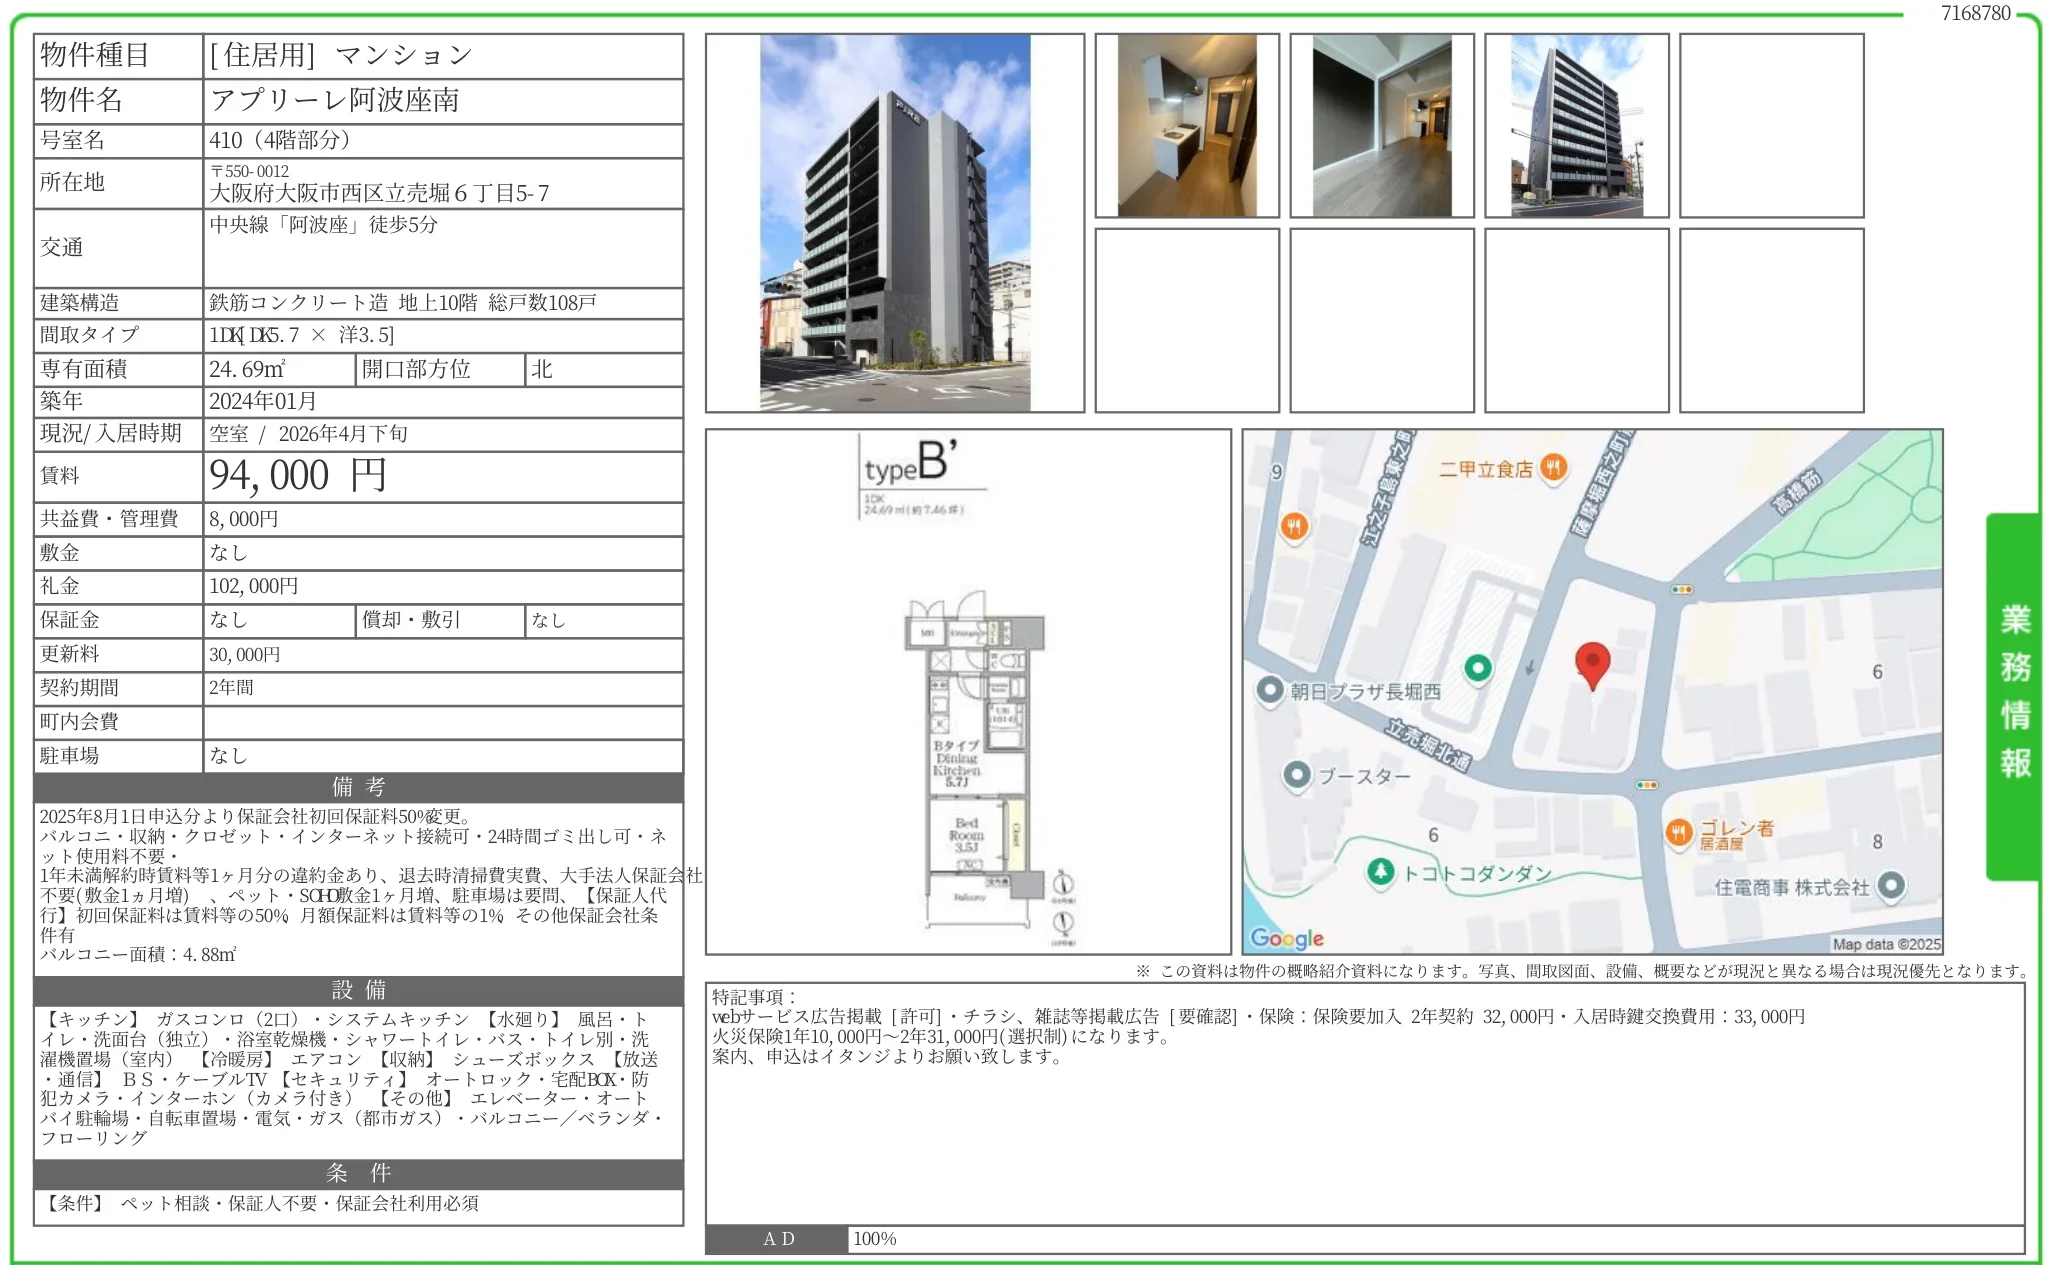Viewport: 2056px width, 1265px height.
Task: Click the 朝日プラザ長堀西 gray marker
Action: pos(1270,690)
